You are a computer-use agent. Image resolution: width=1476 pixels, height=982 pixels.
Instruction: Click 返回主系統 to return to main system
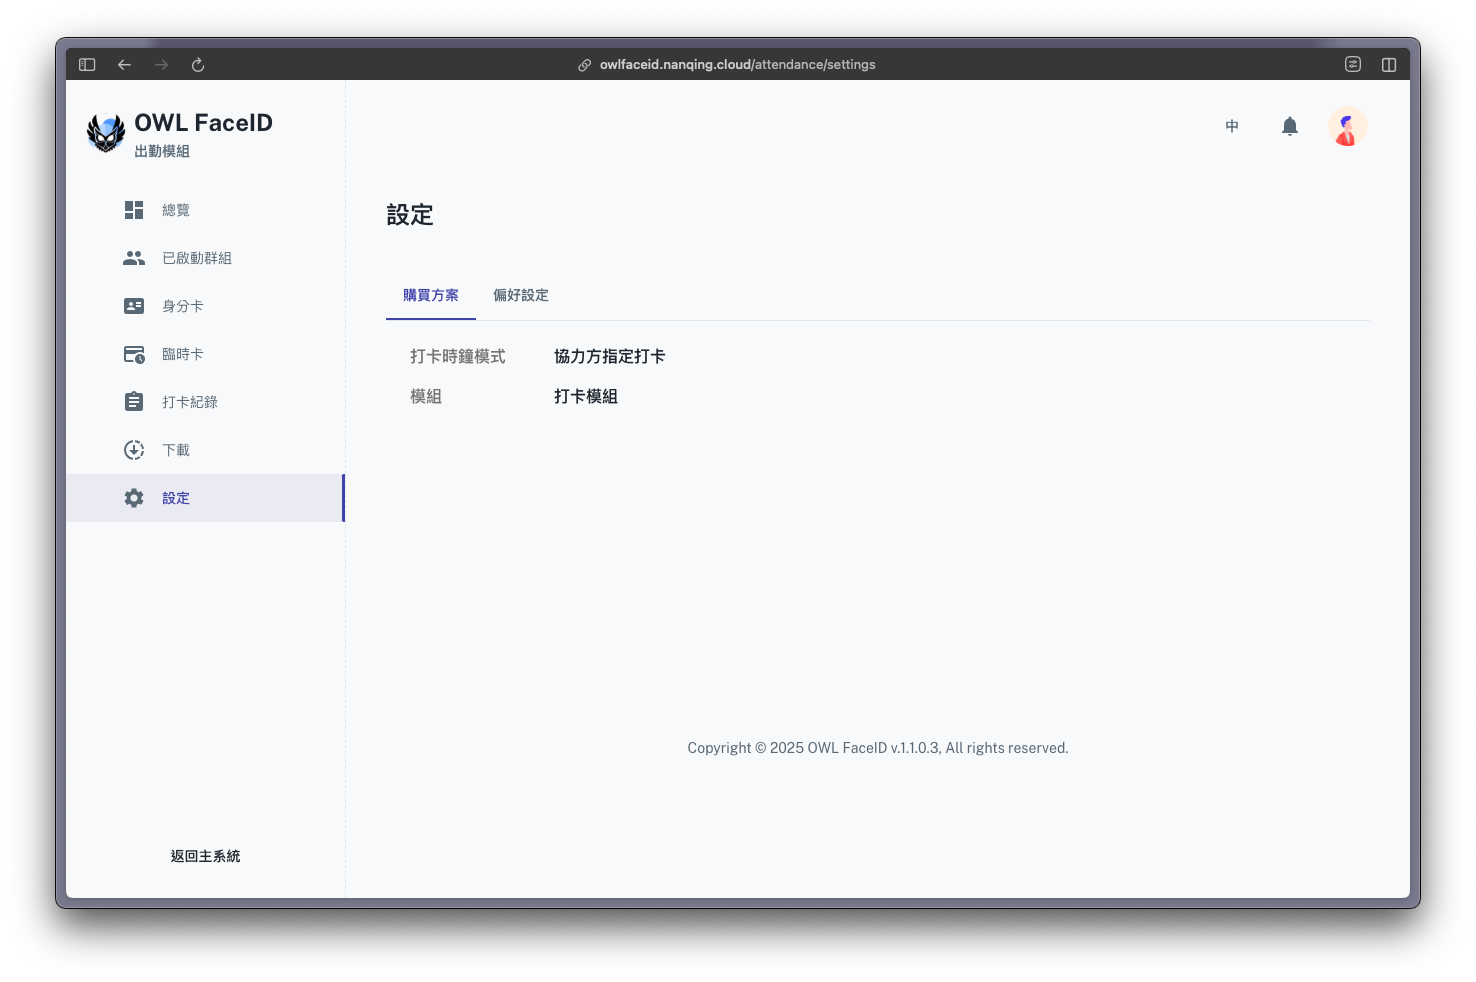pyautogui.click(x=205, y=856)
